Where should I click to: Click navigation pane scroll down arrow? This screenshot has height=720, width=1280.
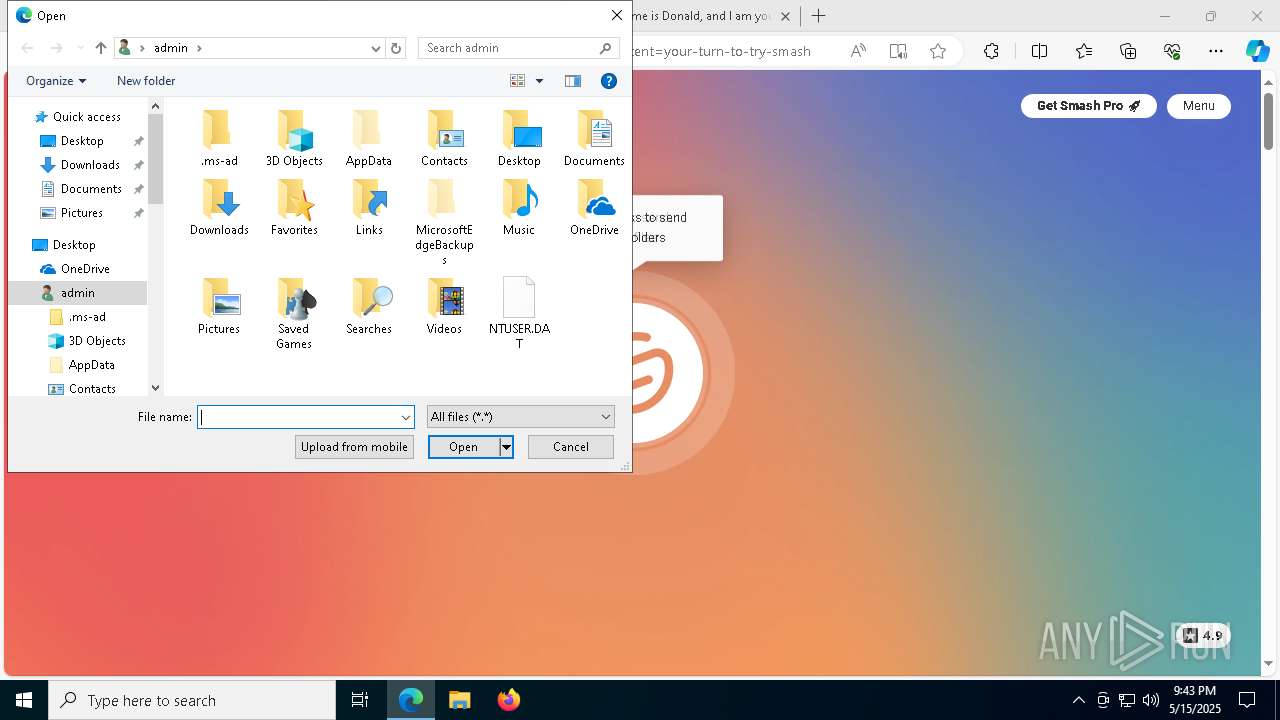tap(155, 388)
